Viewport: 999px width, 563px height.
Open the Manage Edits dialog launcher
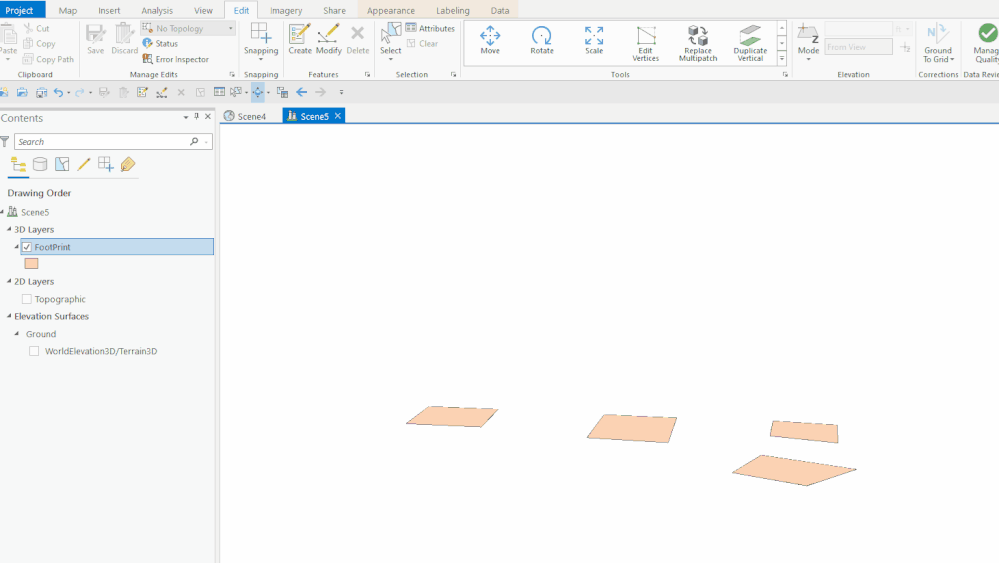[x=232, y=75]
